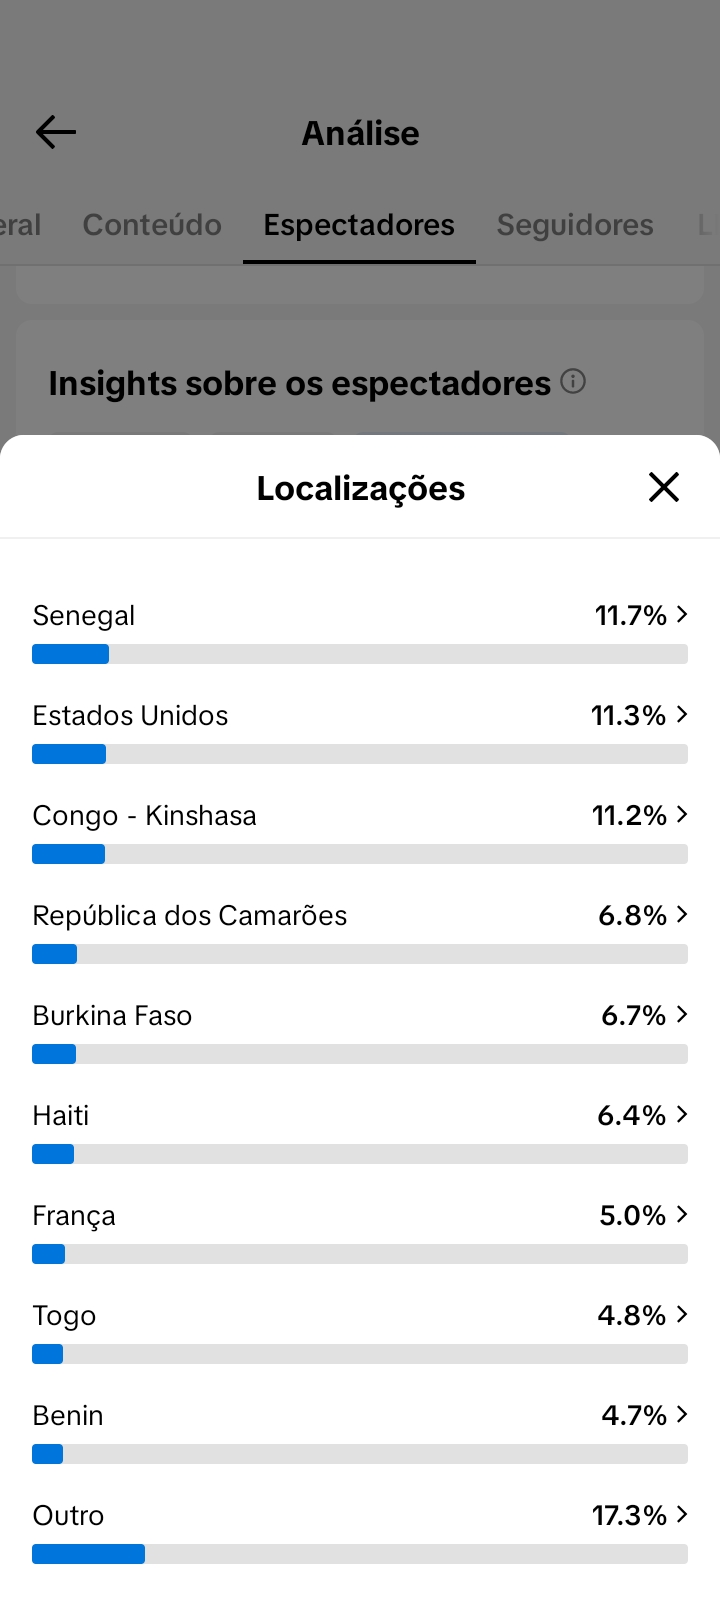The image size is (720, 1612).
Task: Open Congo - Kinshasa chevron
Action: 682,814
